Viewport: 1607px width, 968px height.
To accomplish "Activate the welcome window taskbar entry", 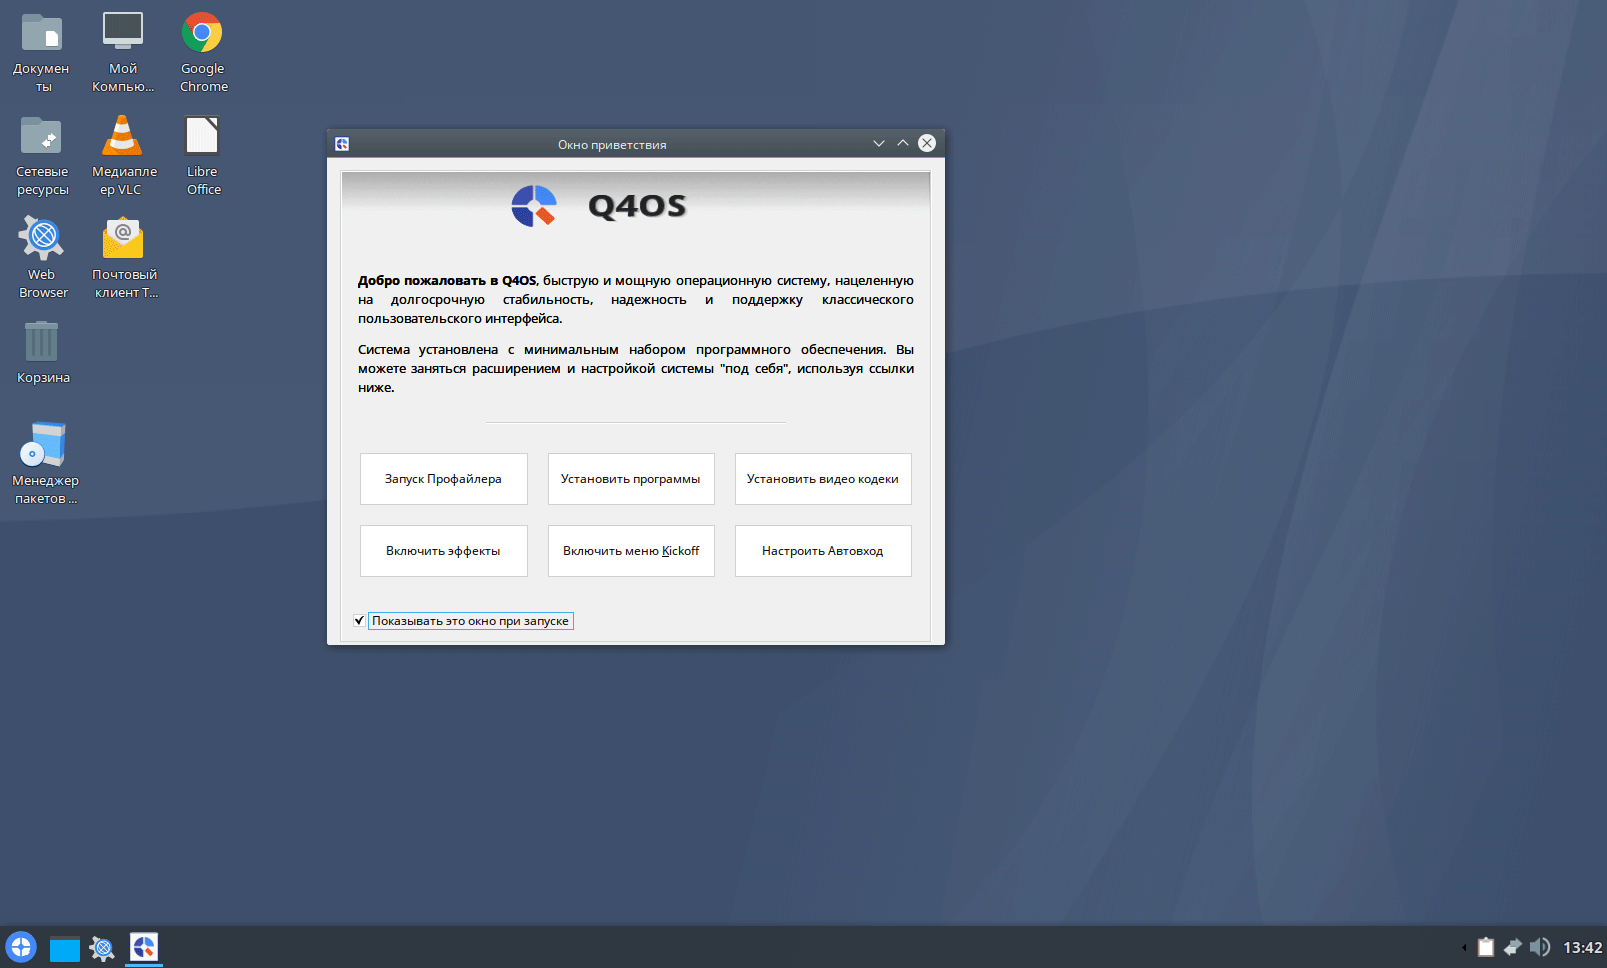I will point(144,947).
